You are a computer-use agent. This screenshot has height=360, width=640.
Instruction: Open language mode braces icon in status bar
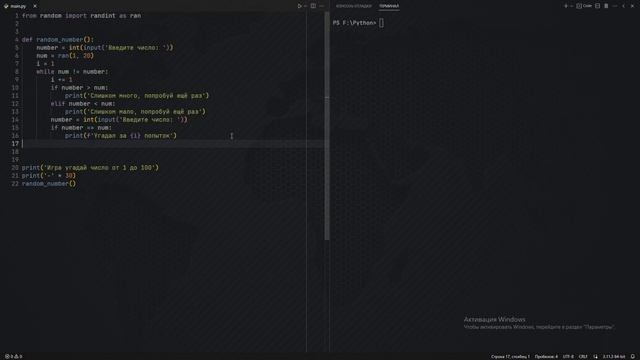click(x=596, y=356)
